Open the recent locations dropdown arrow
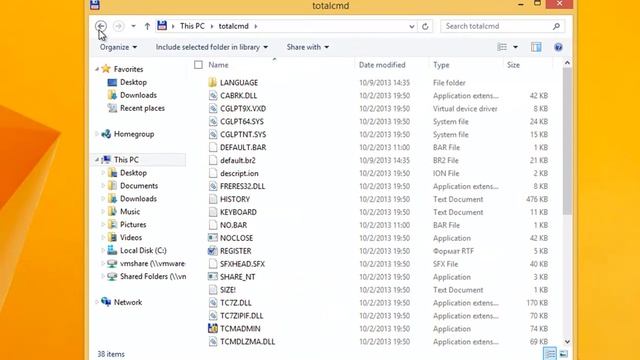The height and width of the screenshot is (360, 640). 133,26
